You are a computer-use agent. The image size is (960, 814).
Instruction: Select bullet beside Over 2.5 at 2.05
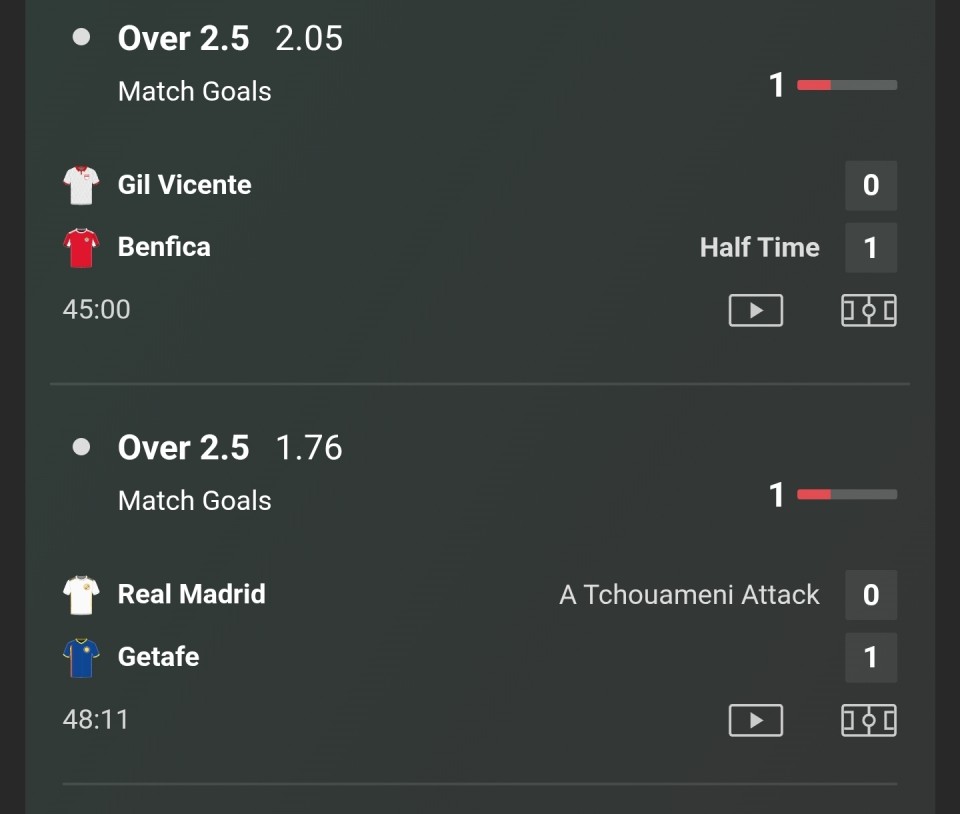click(82, 38)
